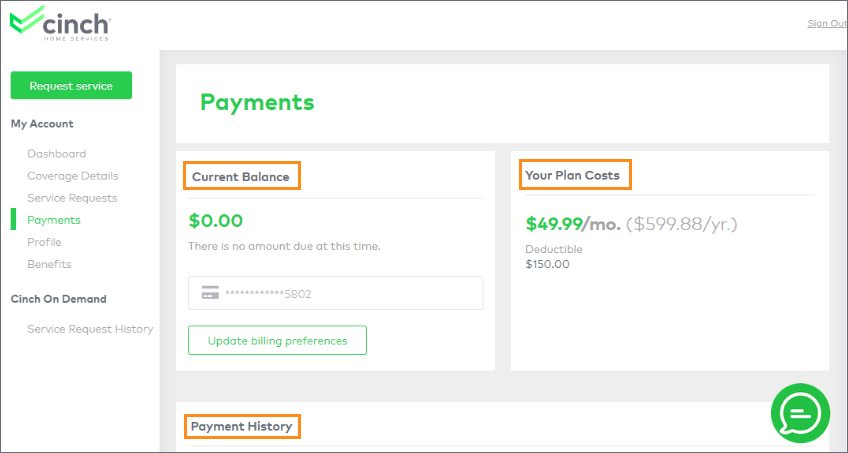Select the Payments sidebar item
This screenshot has height=453, width=848.
click(54, 220)
